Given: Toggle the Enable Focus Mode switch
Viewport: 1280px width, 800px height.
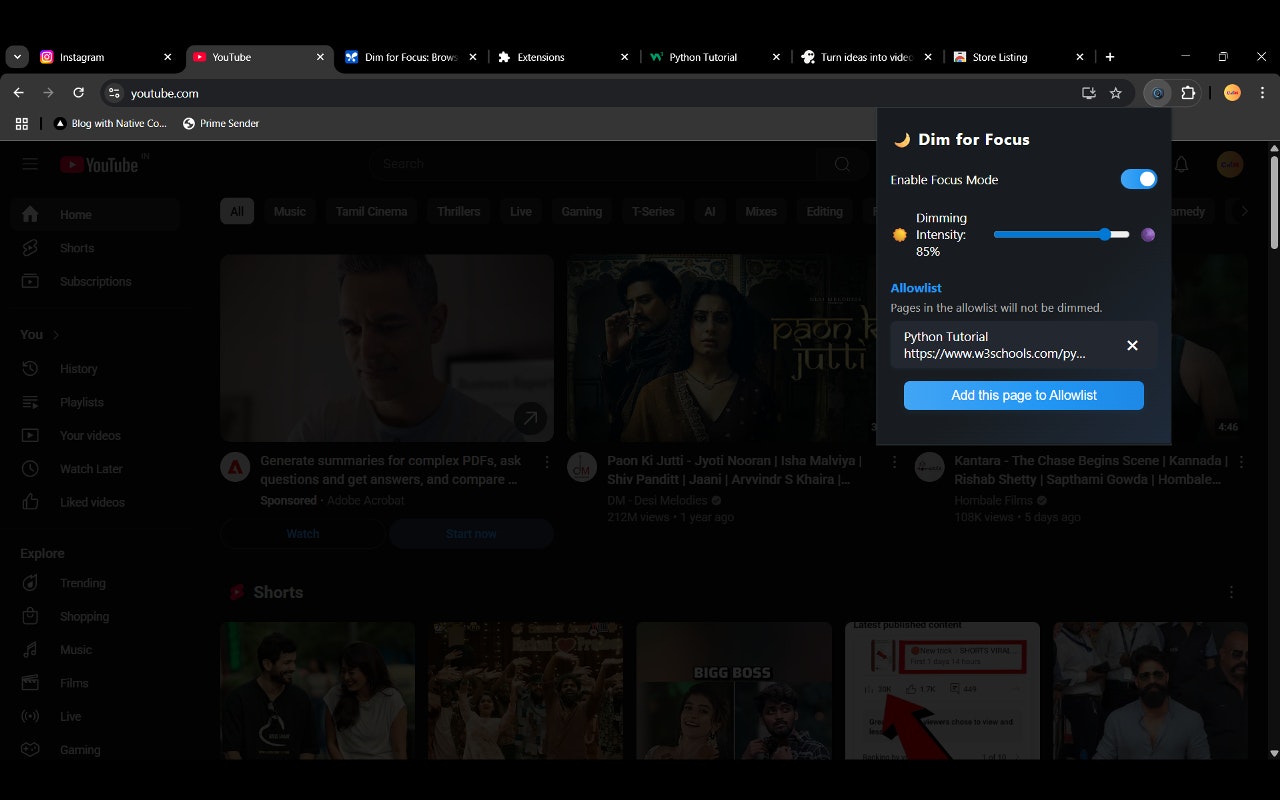Looking at the screenshot, I should tap(1138, 179).
